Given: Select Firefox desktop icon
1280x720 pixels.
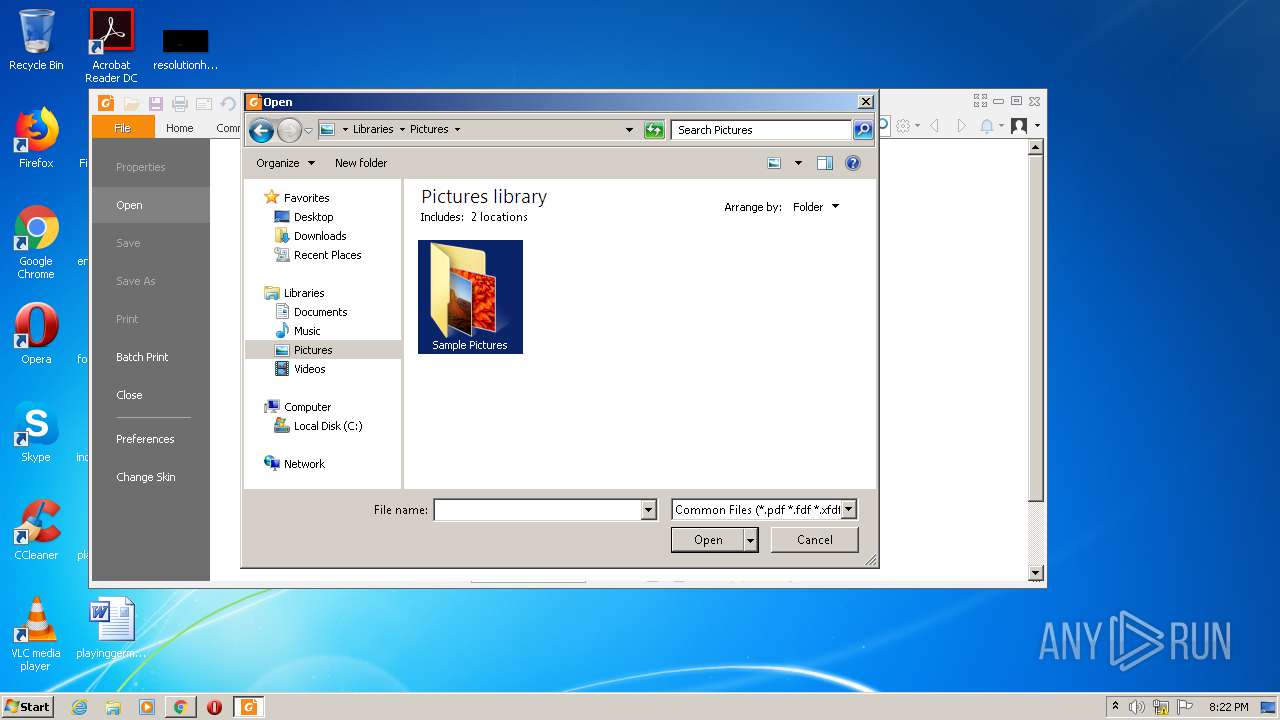Looking at the screenshot, I should [x=36, y=138].
